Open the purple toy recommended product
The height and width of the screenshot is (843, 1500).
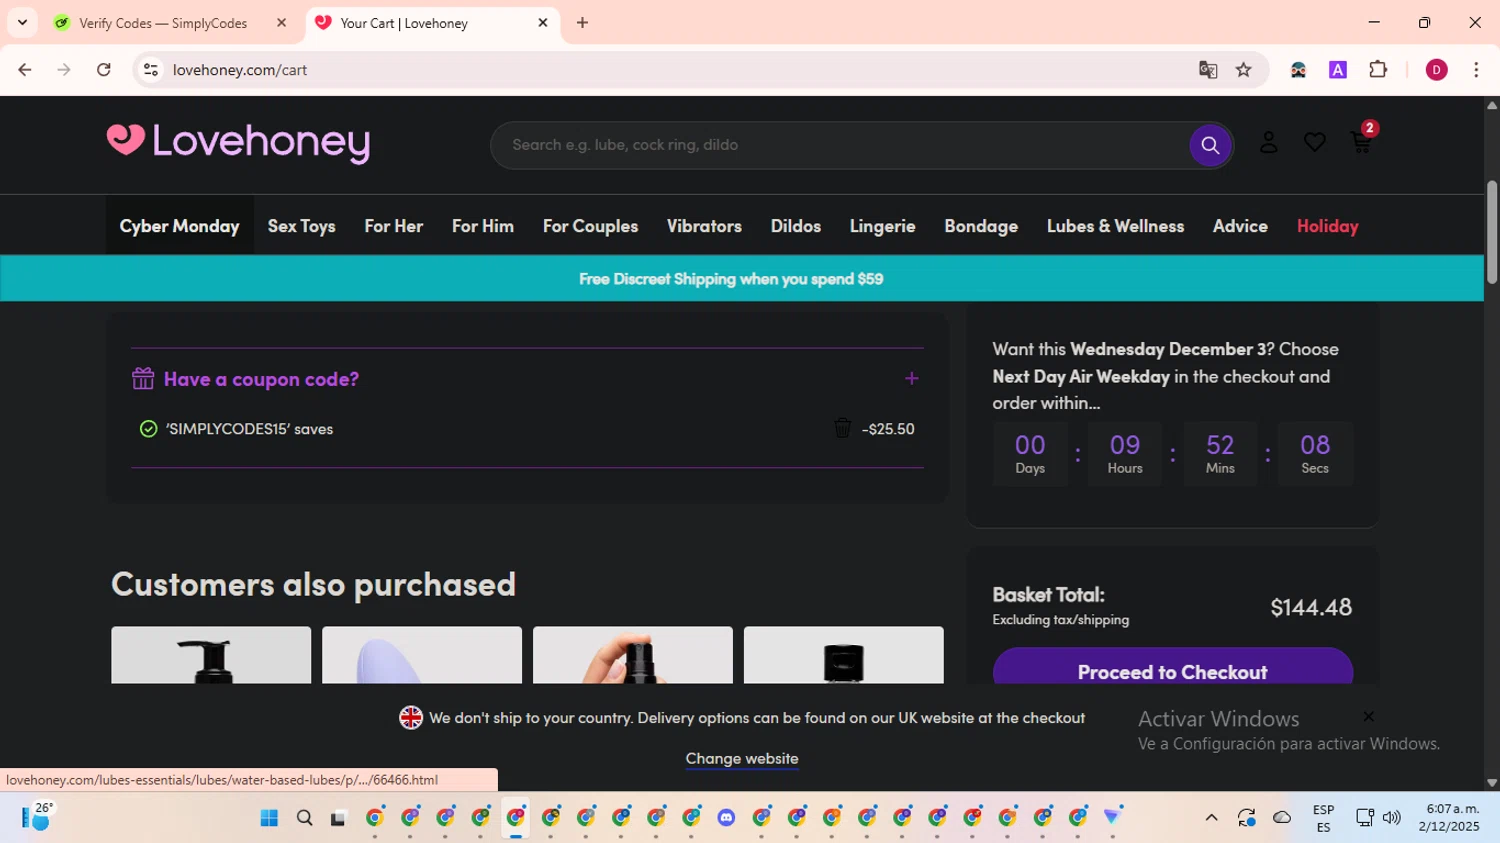(x=422, y=655)
